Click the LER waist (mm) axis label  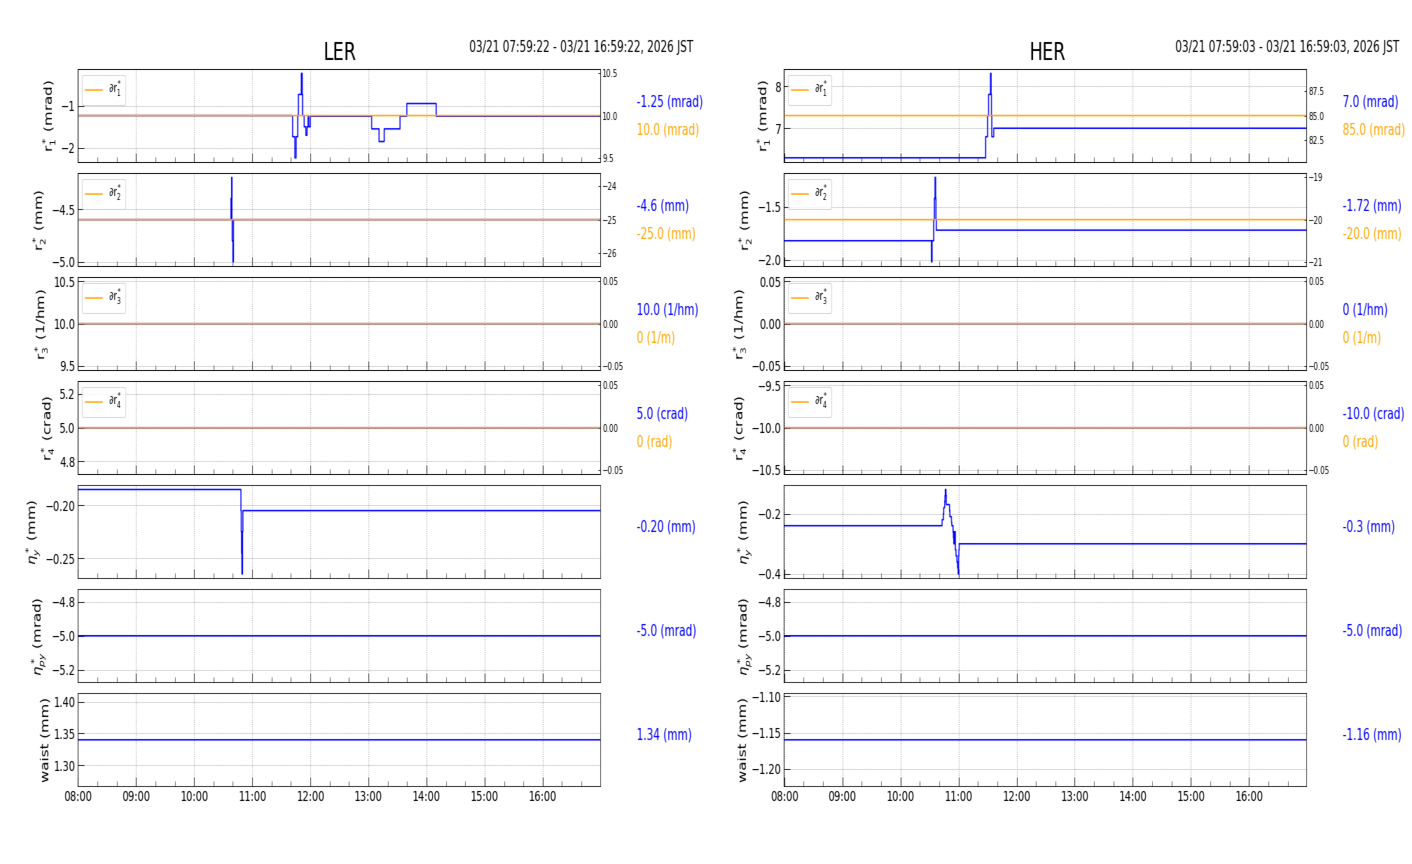click(x=43, y=740)
